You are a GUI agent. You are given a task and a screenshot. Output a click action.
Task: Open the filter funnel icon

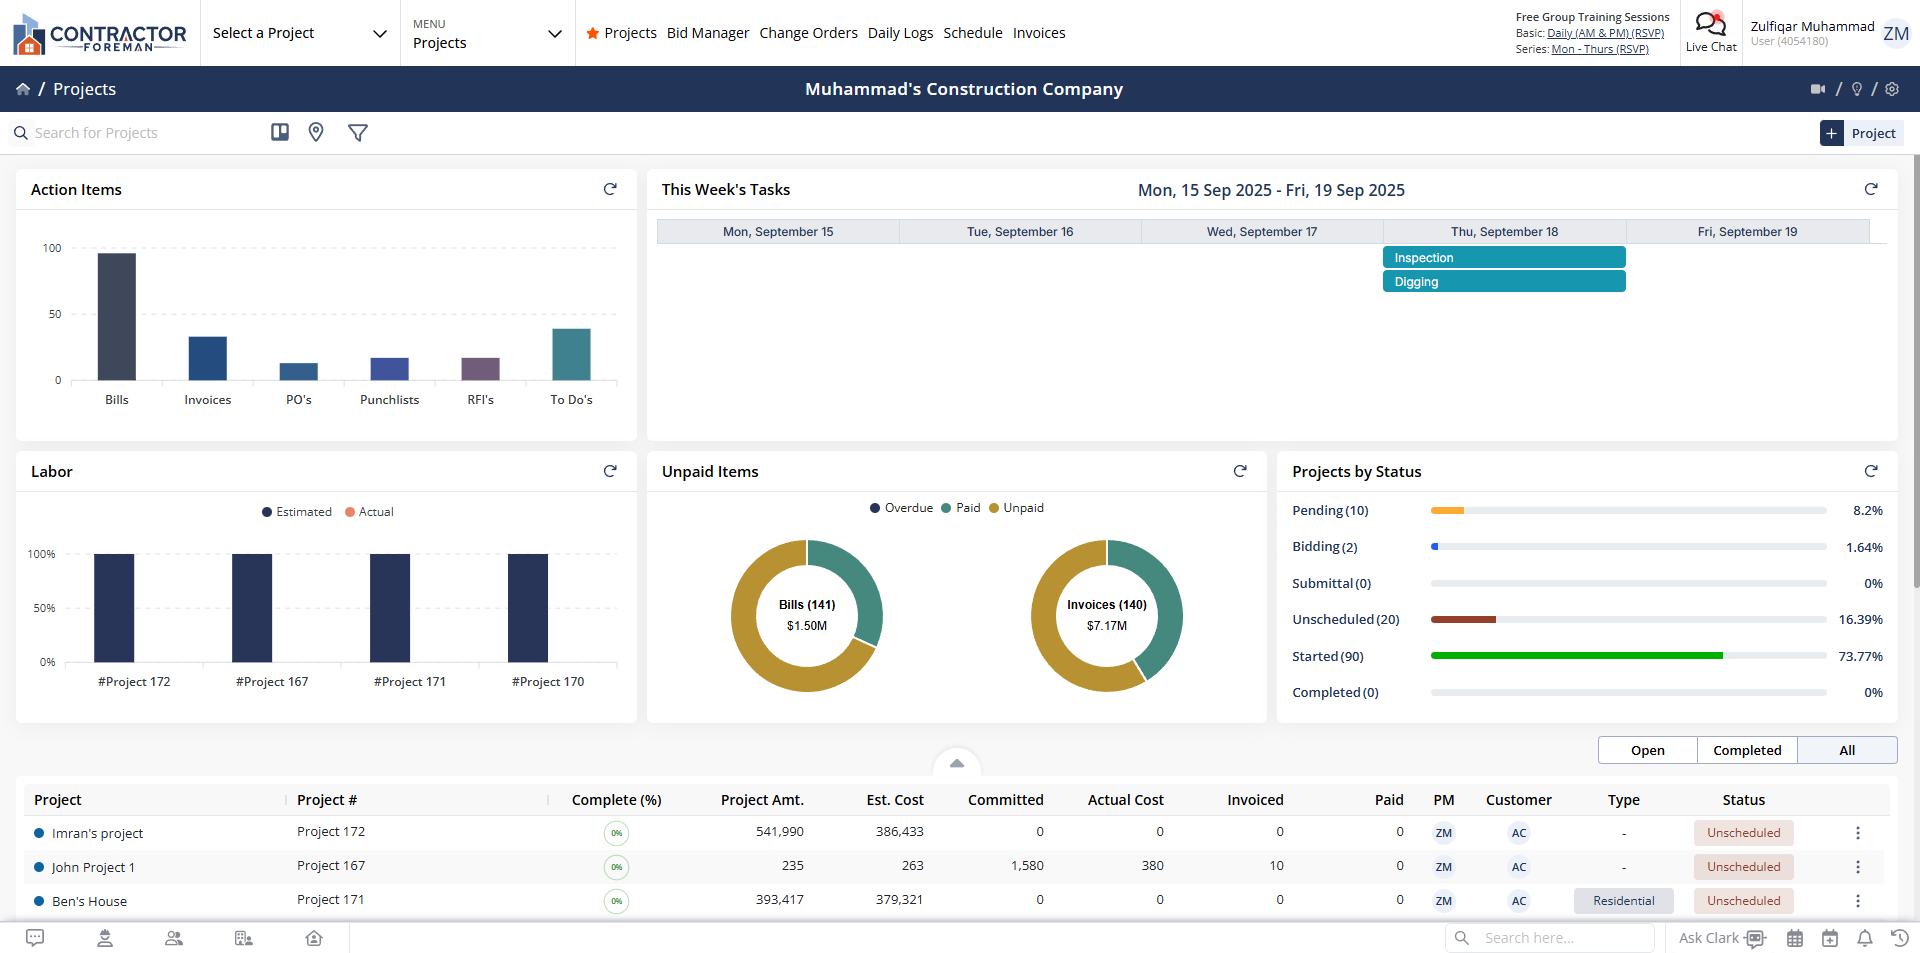[x=358, y=132]
